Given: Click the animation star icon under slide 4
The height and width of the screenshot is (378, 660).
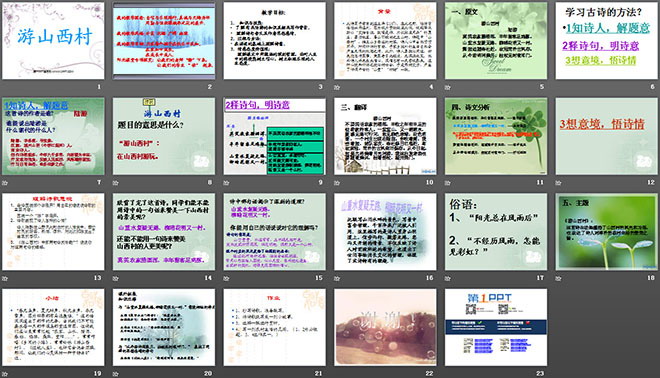Looking at the screenshot, I should click(337, 87).
